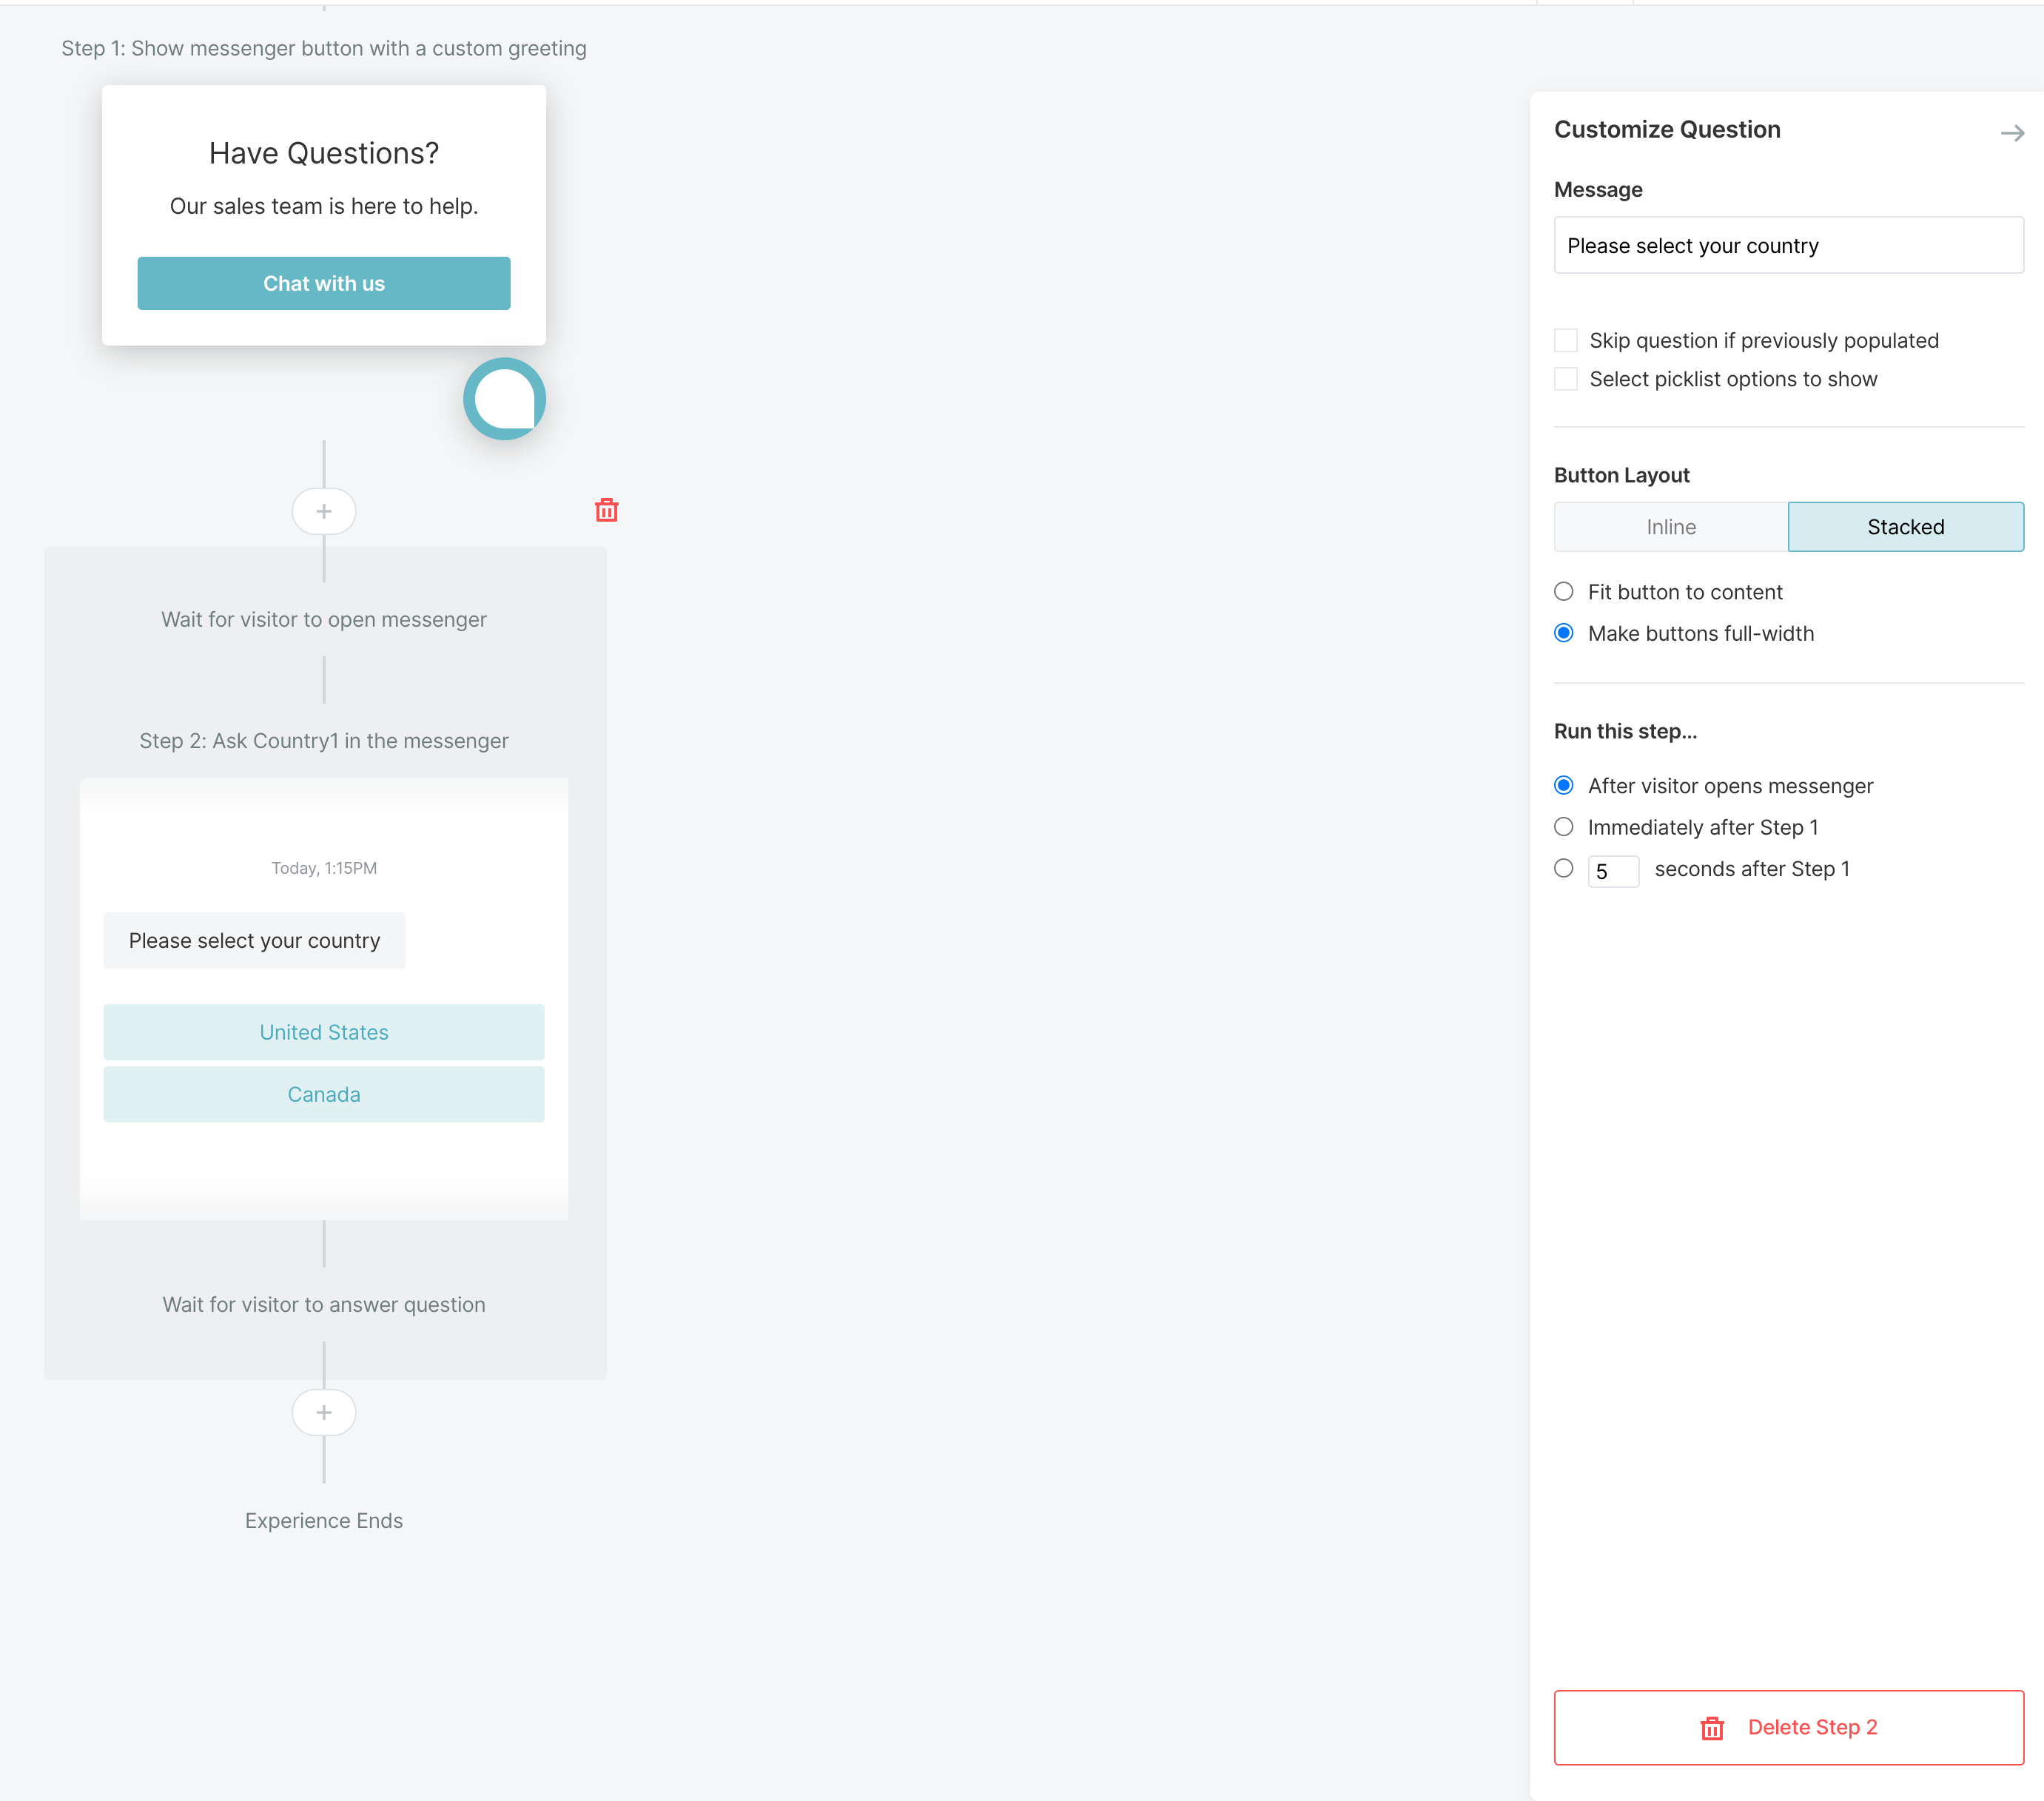2044x1801 pixels.
Task: Select Inline button layout tab
Action: (1669, 527)
